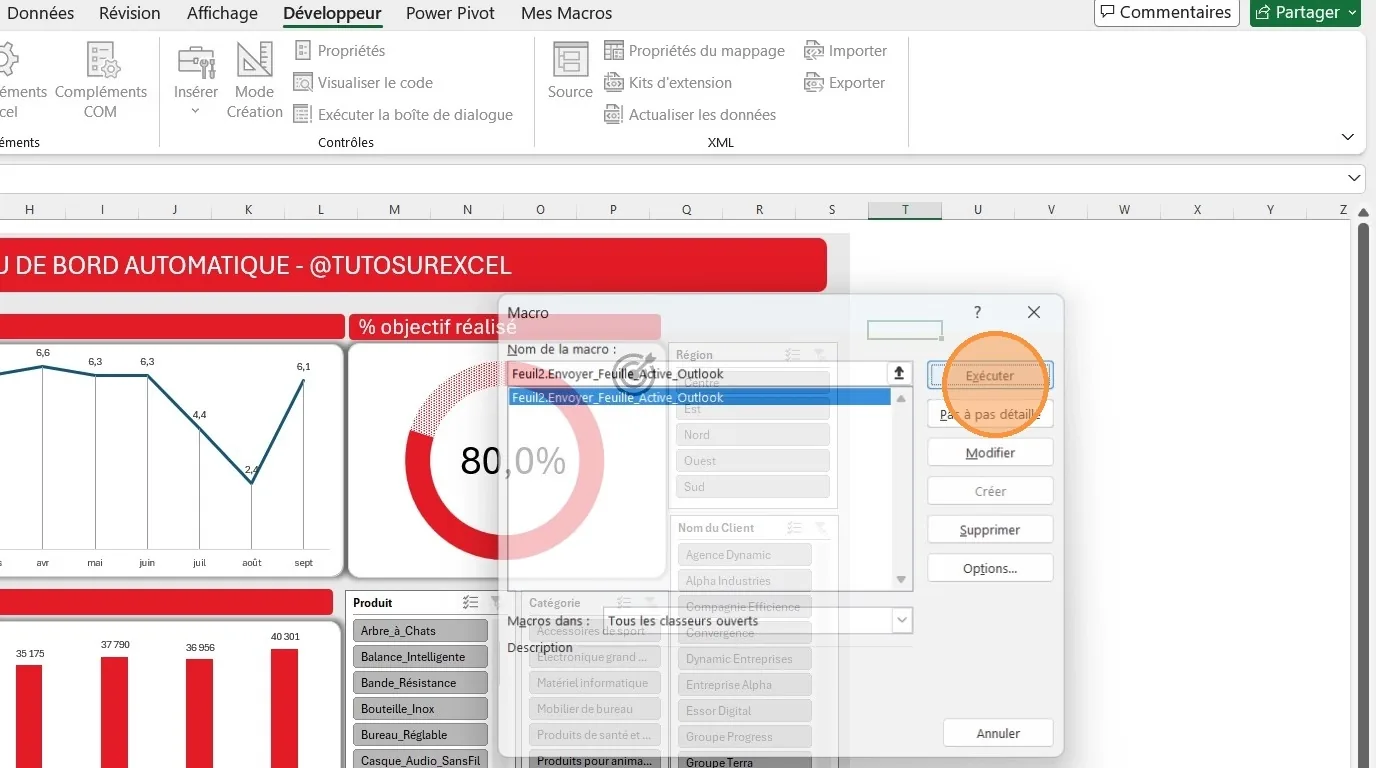Select Bouteille_Inox in Produit slicer
1376x768 pixels.
point(420,709)
